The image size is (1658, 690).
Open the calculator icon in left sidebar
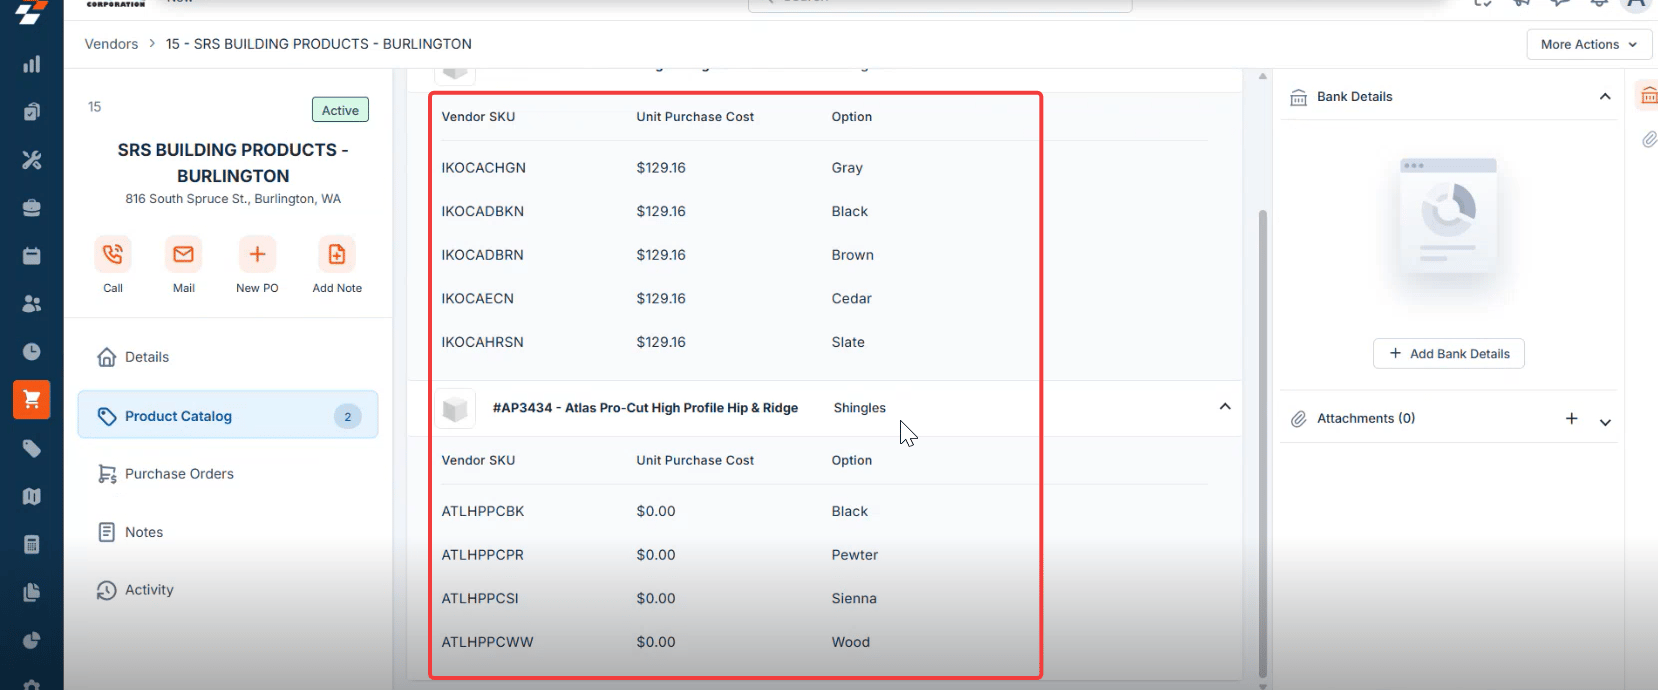[32, 545]
